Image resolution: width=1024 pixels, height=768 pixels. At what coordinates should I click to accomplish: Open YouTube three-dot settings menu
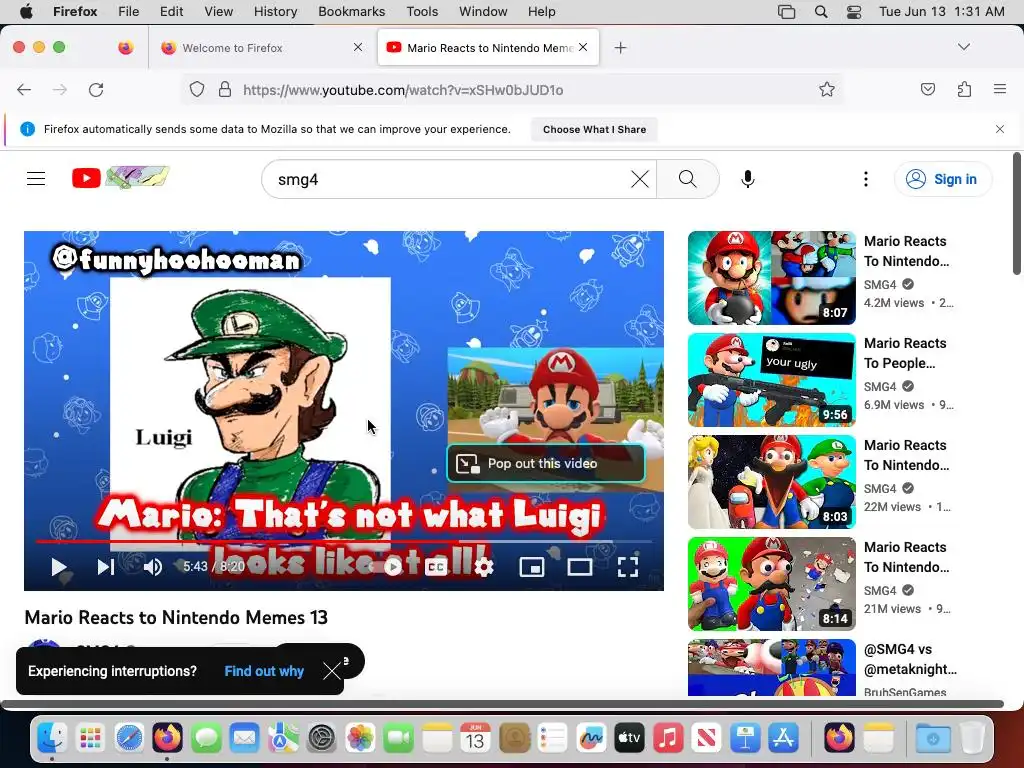866,179
